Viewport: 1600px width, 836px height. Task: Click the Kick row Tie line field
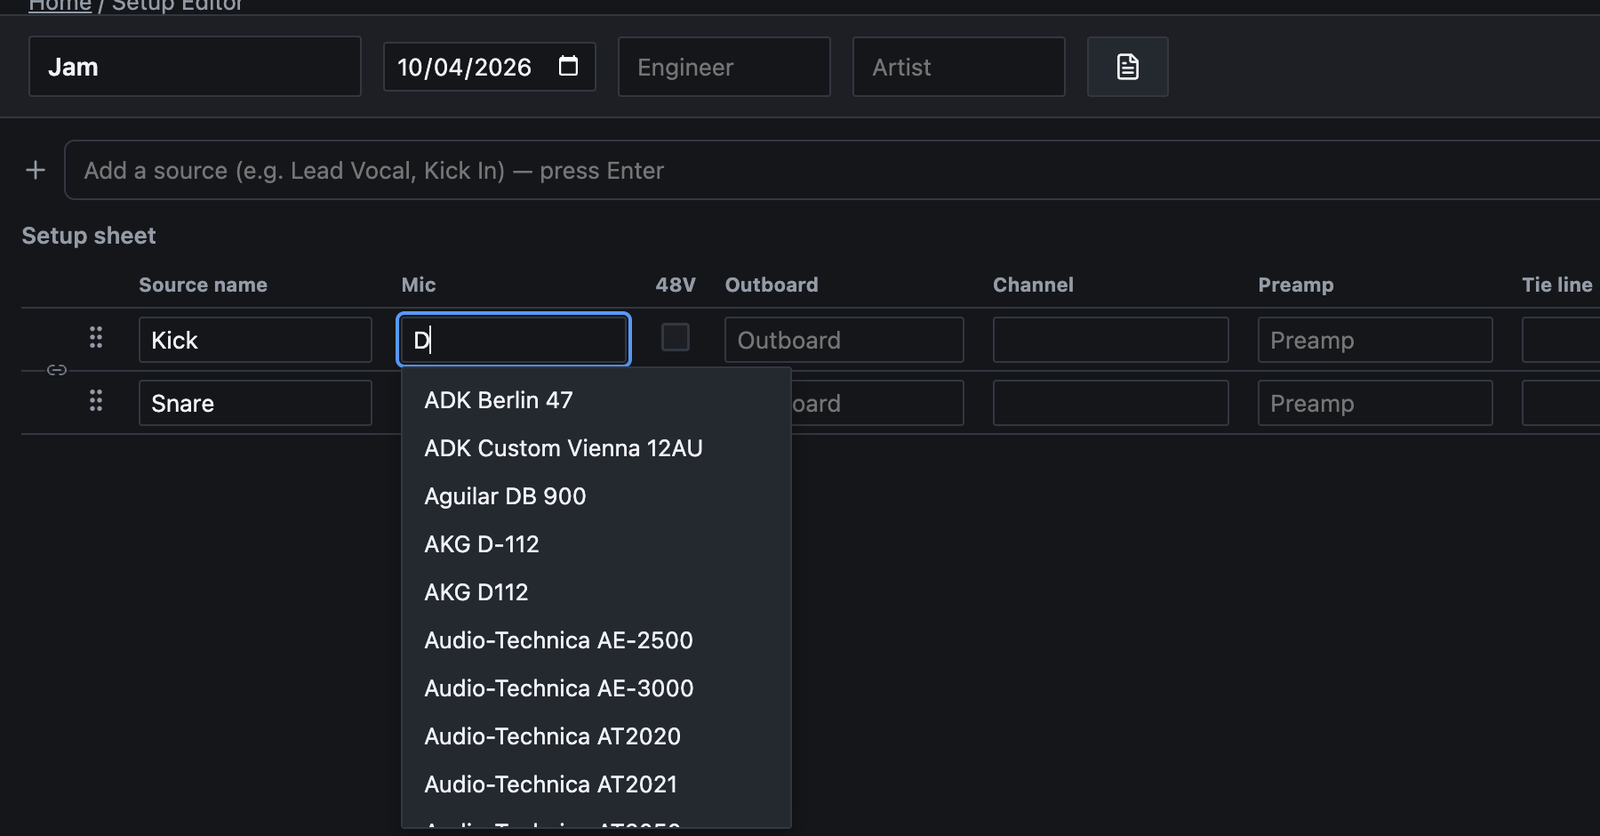pos(1561,340)
